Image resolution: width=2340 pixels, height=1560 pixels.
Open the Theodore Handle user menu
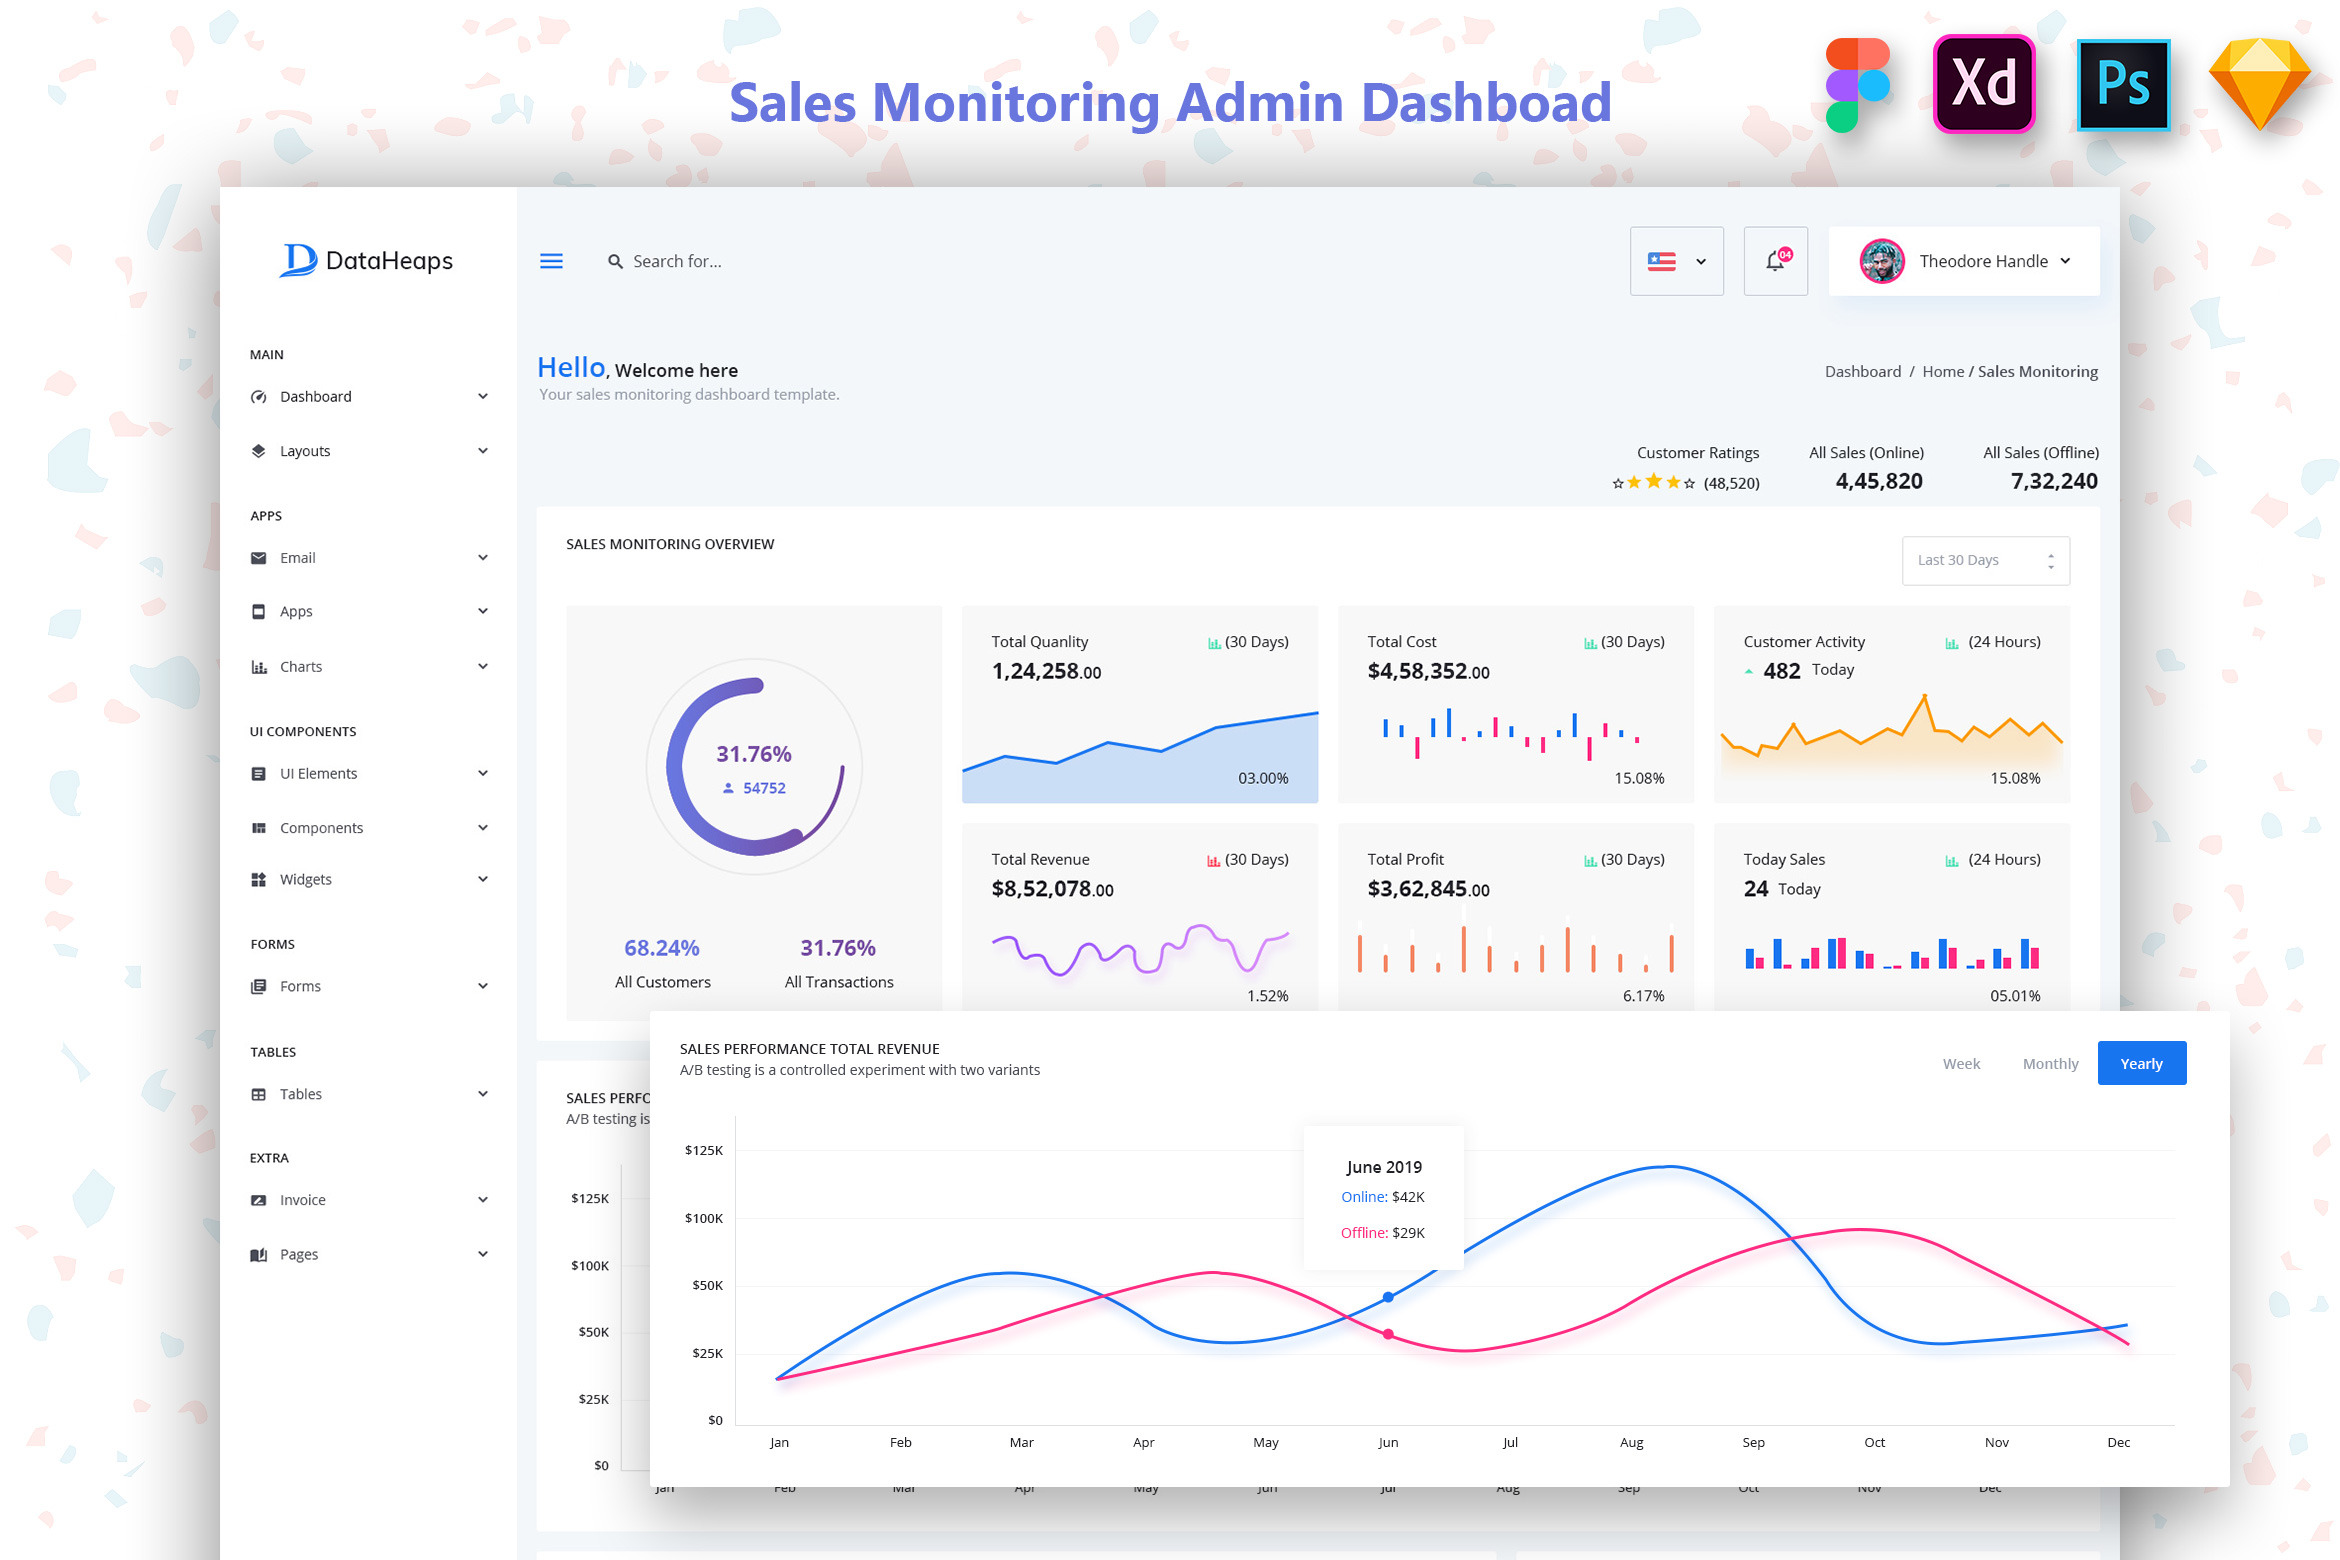(1964, 261)
